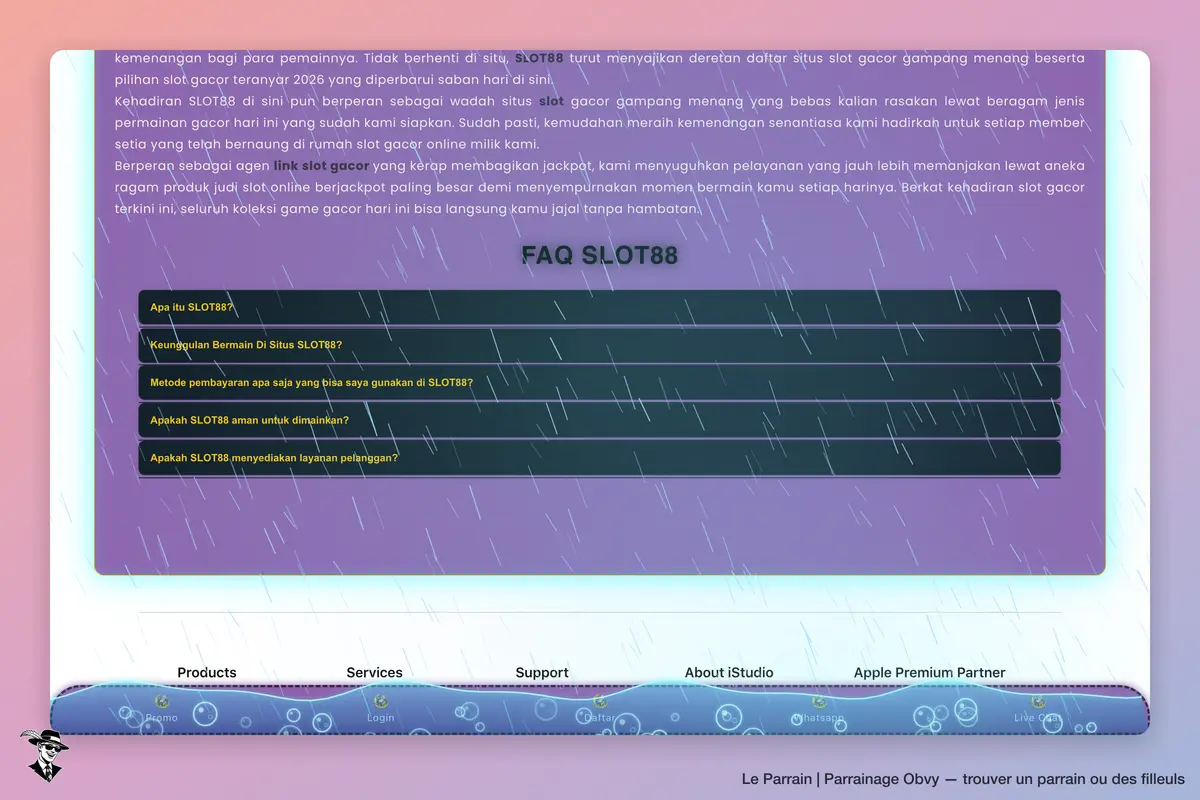Click the "FAQ SLOT88" heading
The width and height of the screenshot is (1200, 800).
point(600,255)
